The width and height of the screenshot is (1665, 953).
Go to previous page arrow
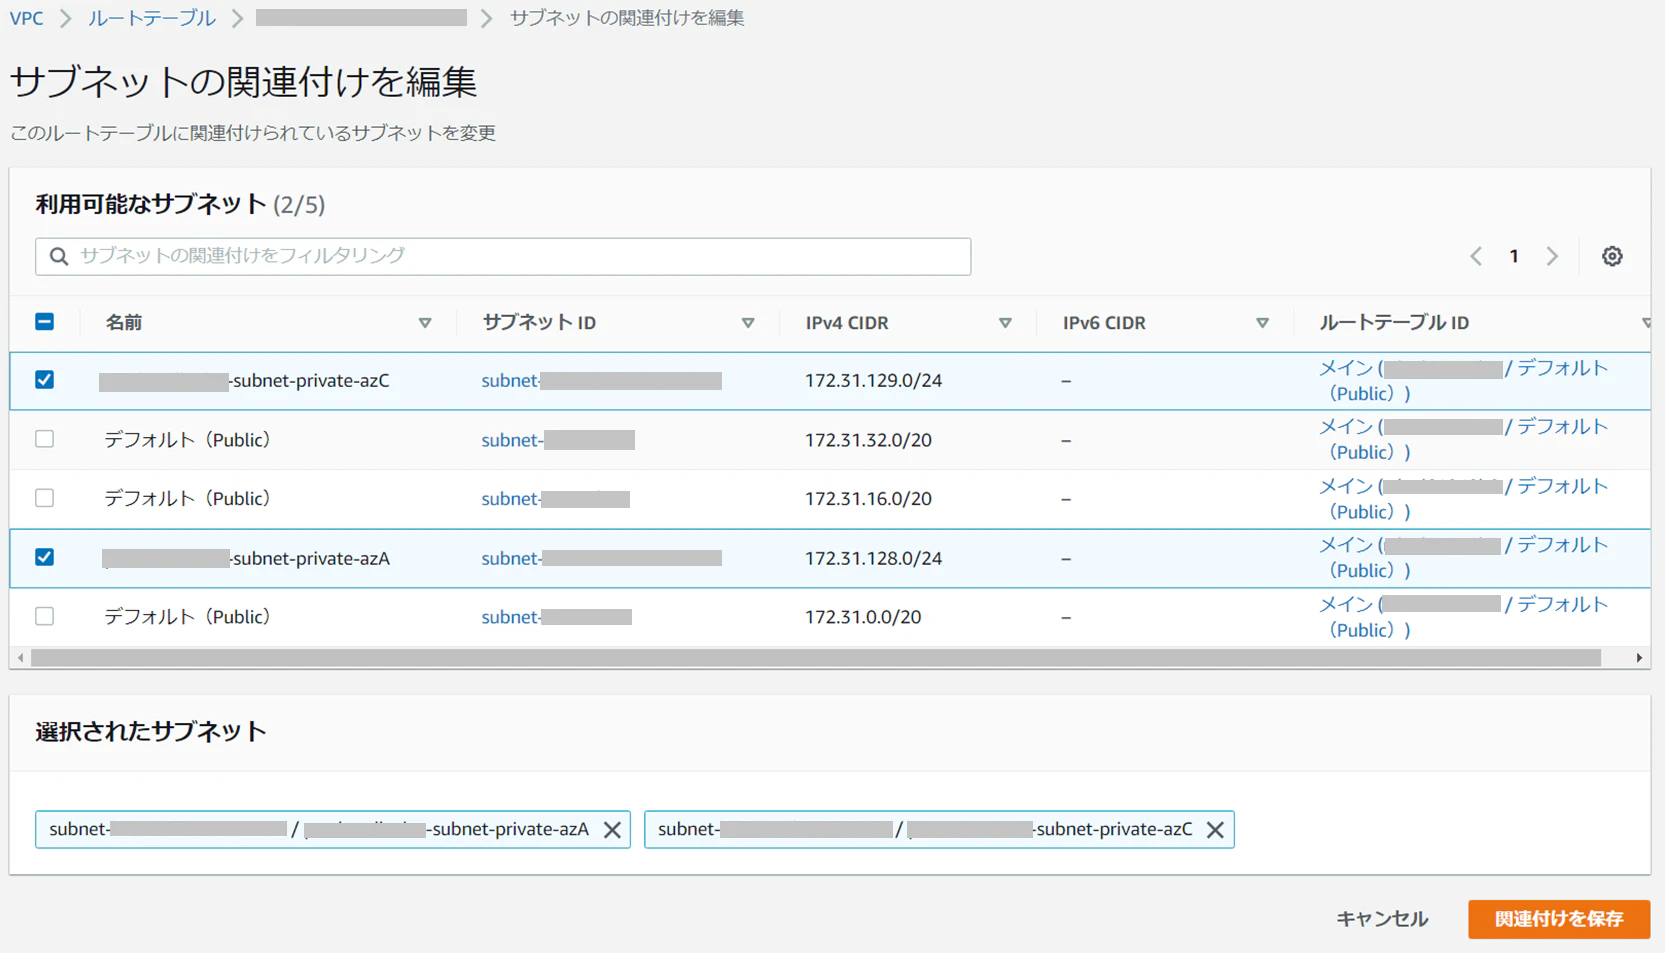(1476, 256)
